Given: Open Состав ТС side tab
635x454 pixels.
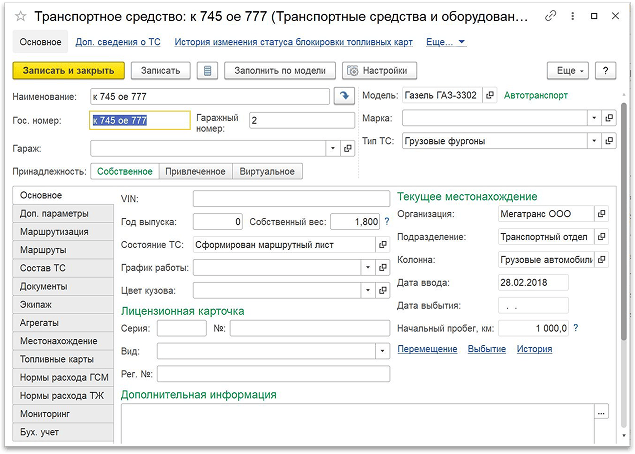Looking at the screenshot, I should (x=63, y=268).
